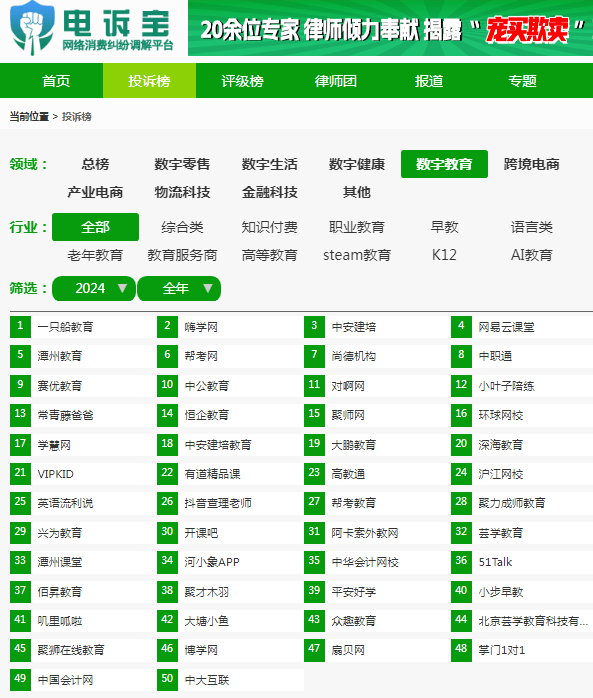Switch to the 评级榜 tab

tap(242, 81)
